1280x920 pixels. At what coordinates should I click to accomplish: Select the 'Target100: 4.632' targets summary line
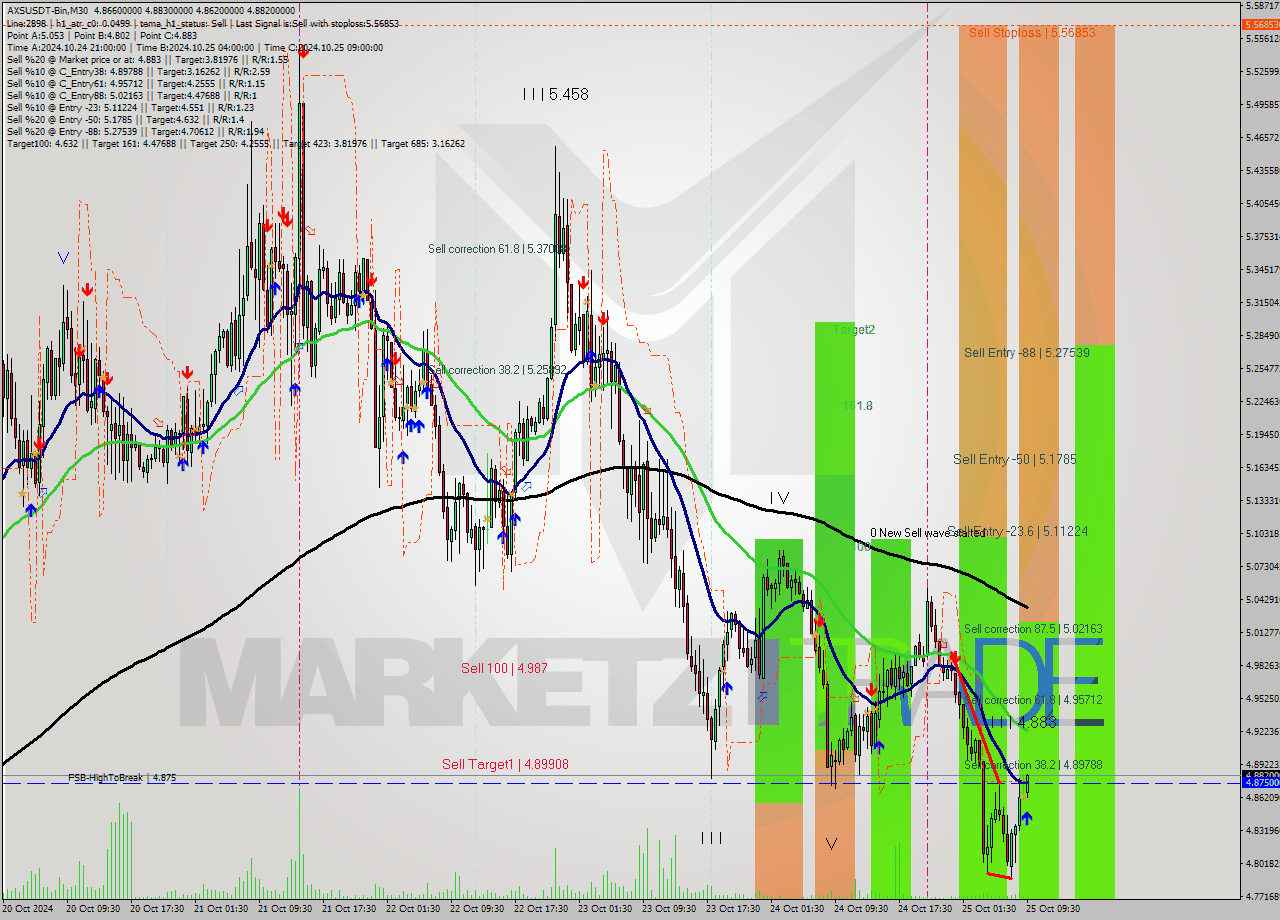(235, 144)
